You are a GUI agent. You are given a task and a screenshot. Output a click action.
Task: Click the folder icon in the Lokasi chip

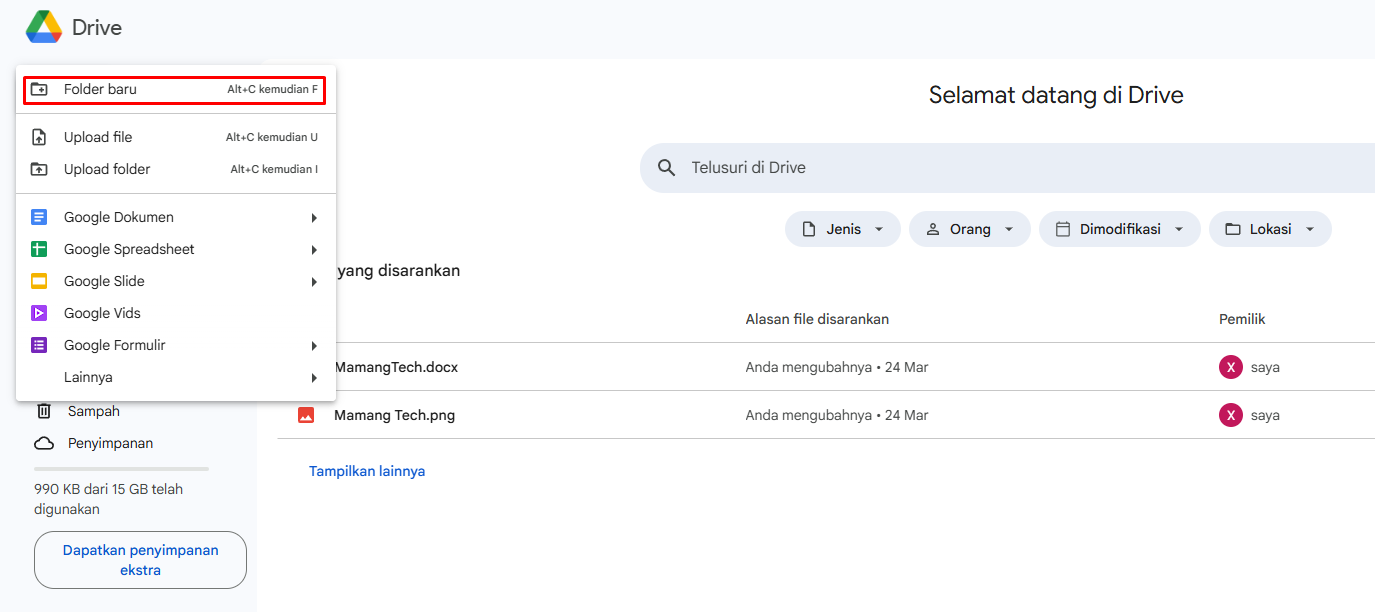pos(1233,229)
